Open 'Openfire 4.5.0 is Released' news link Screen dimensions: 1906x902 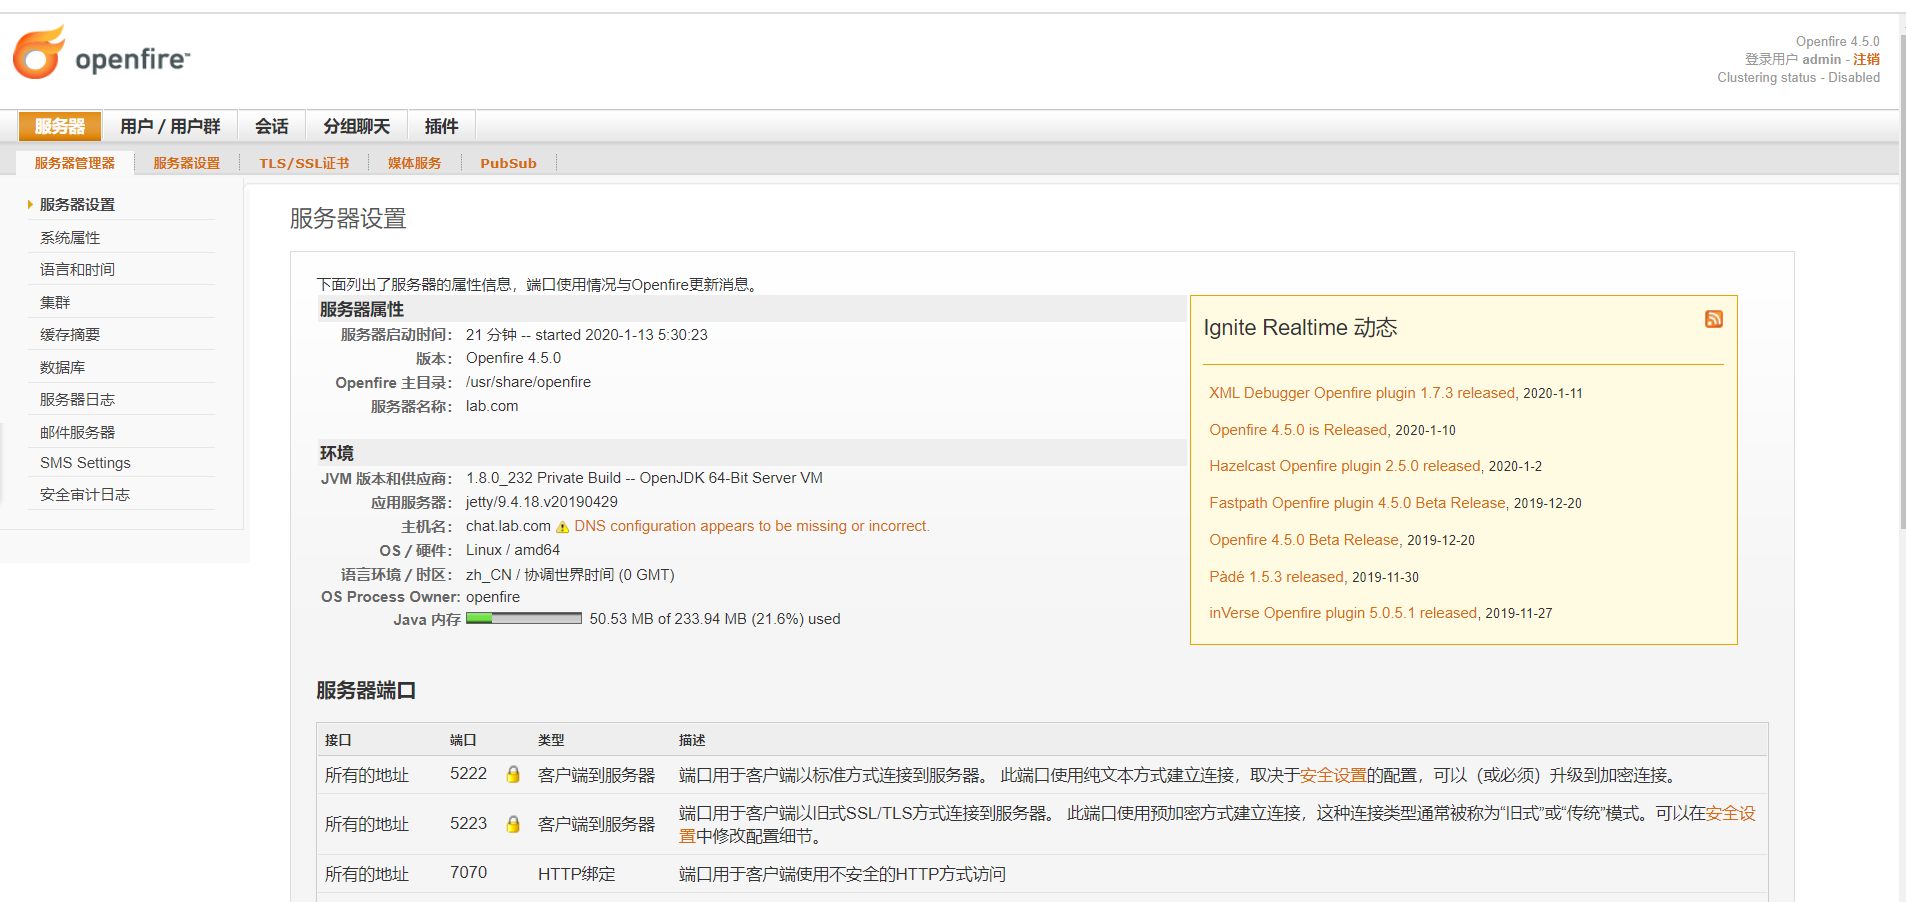pos(1298,430)
